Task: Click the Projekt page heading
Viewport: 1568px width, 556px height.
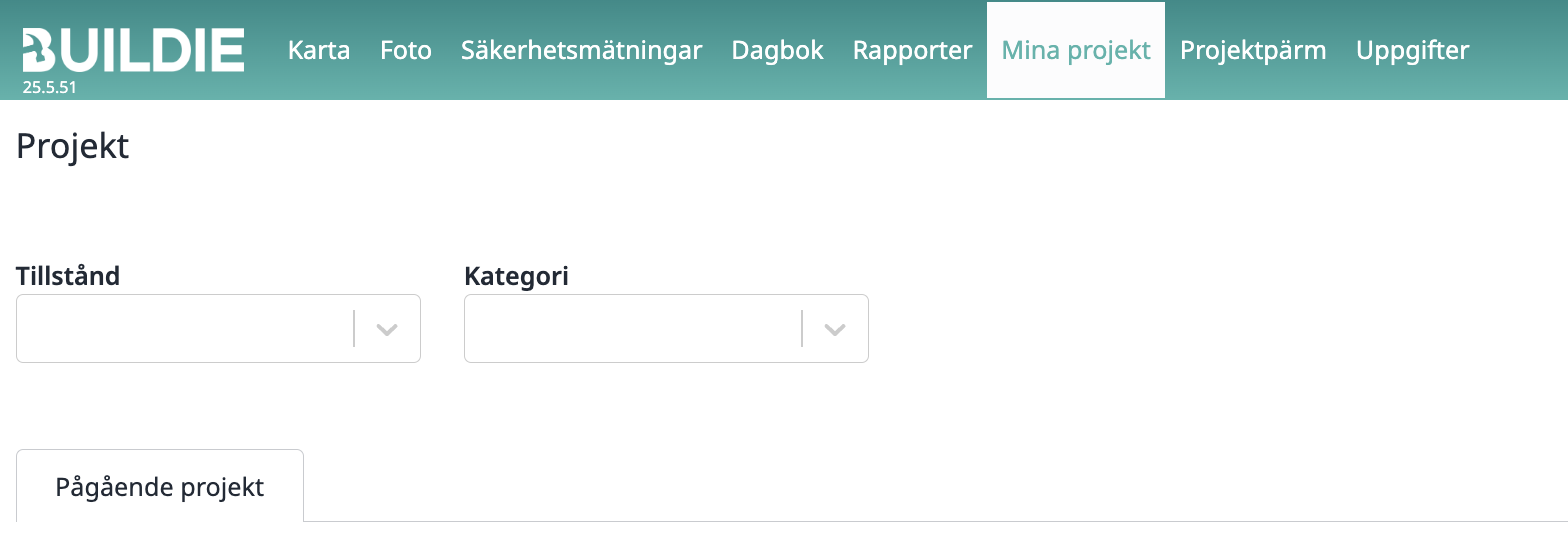Action: (x=73, y=146)
